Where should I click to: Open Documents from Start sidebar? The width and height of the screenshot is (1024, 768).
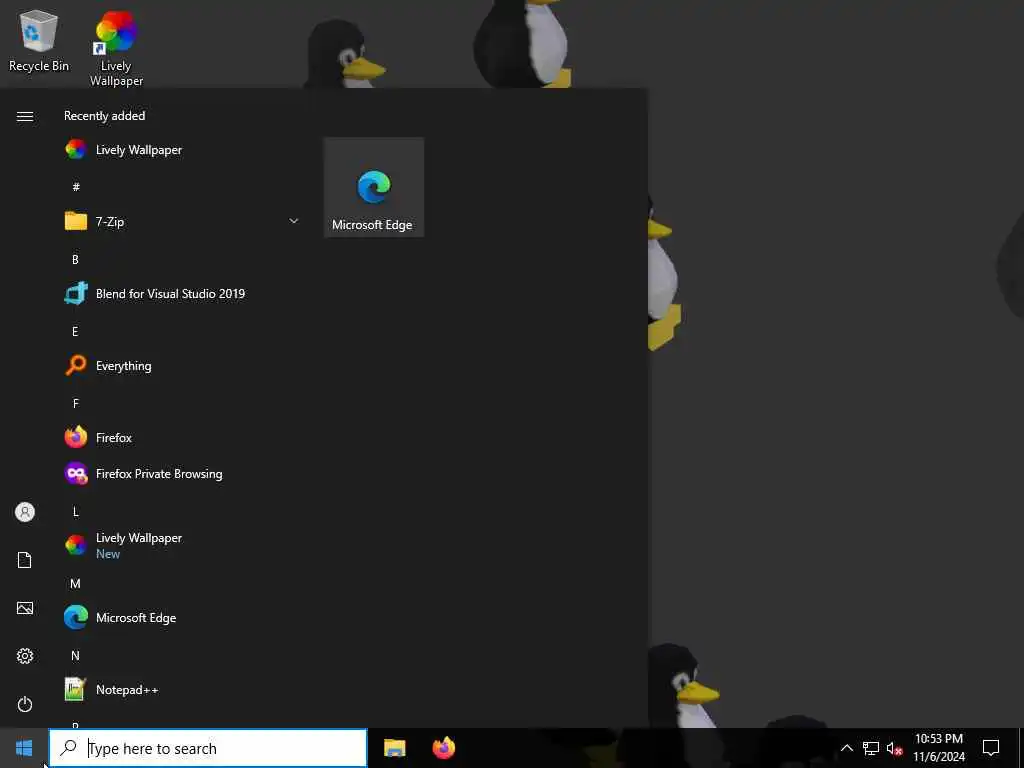[25, 560]
